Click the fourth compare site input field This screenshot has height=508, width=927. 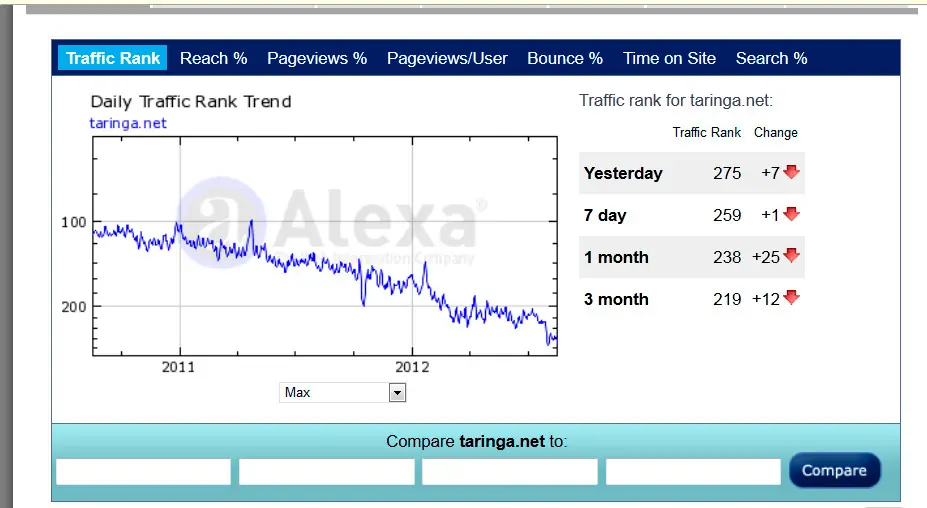click(x=693, y=472)
